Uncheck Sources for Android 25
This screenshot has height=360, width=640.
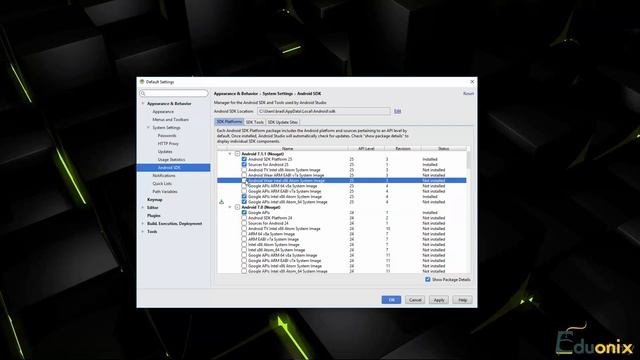[x=244, y=164]
